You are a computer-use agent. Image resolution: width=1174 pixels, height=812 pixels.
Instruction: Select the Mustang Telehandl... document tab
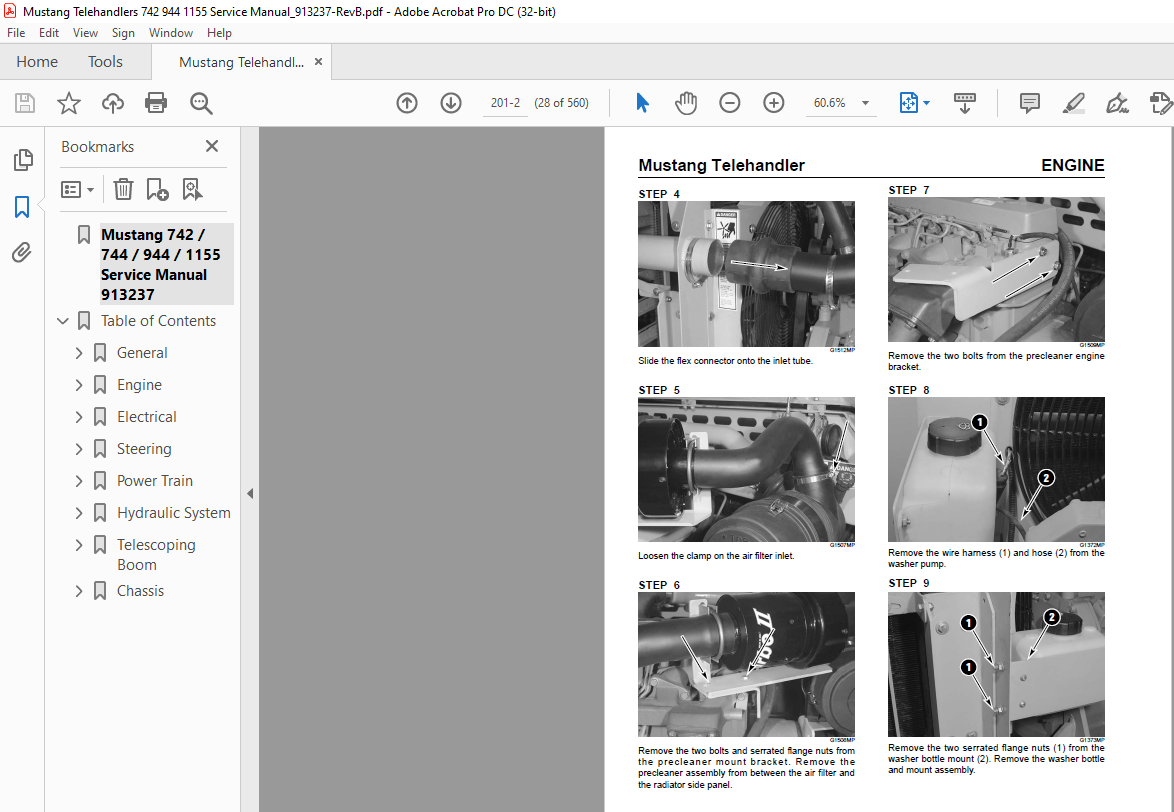pos(241,62)
